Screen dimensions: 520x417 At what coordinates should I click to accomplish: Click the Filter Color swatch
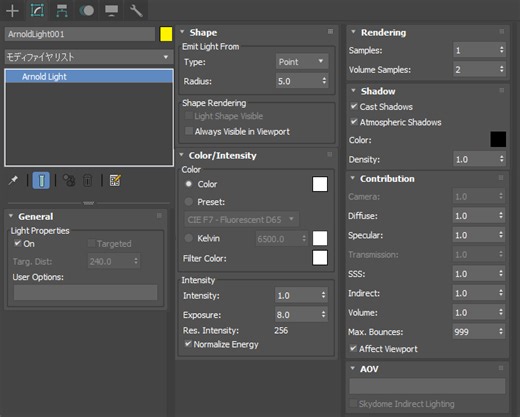pos(320,258)
